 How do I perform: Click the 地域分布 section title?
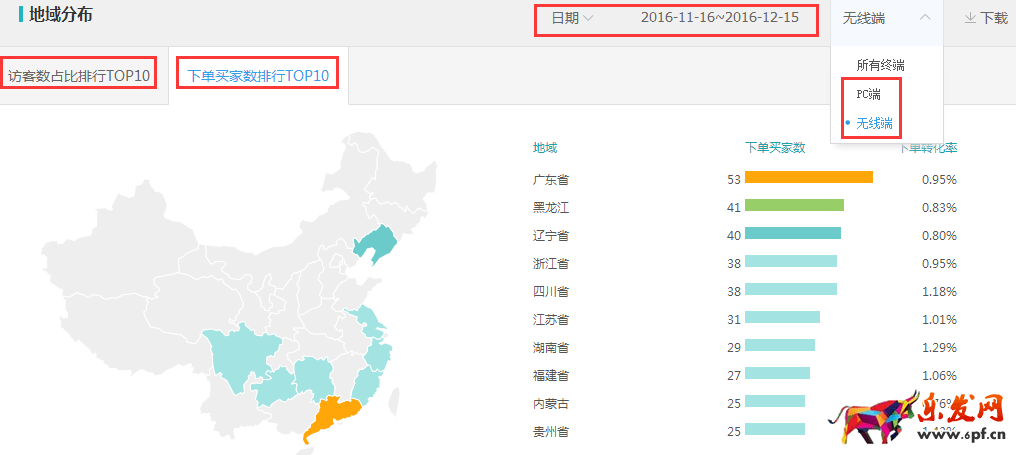60,14
